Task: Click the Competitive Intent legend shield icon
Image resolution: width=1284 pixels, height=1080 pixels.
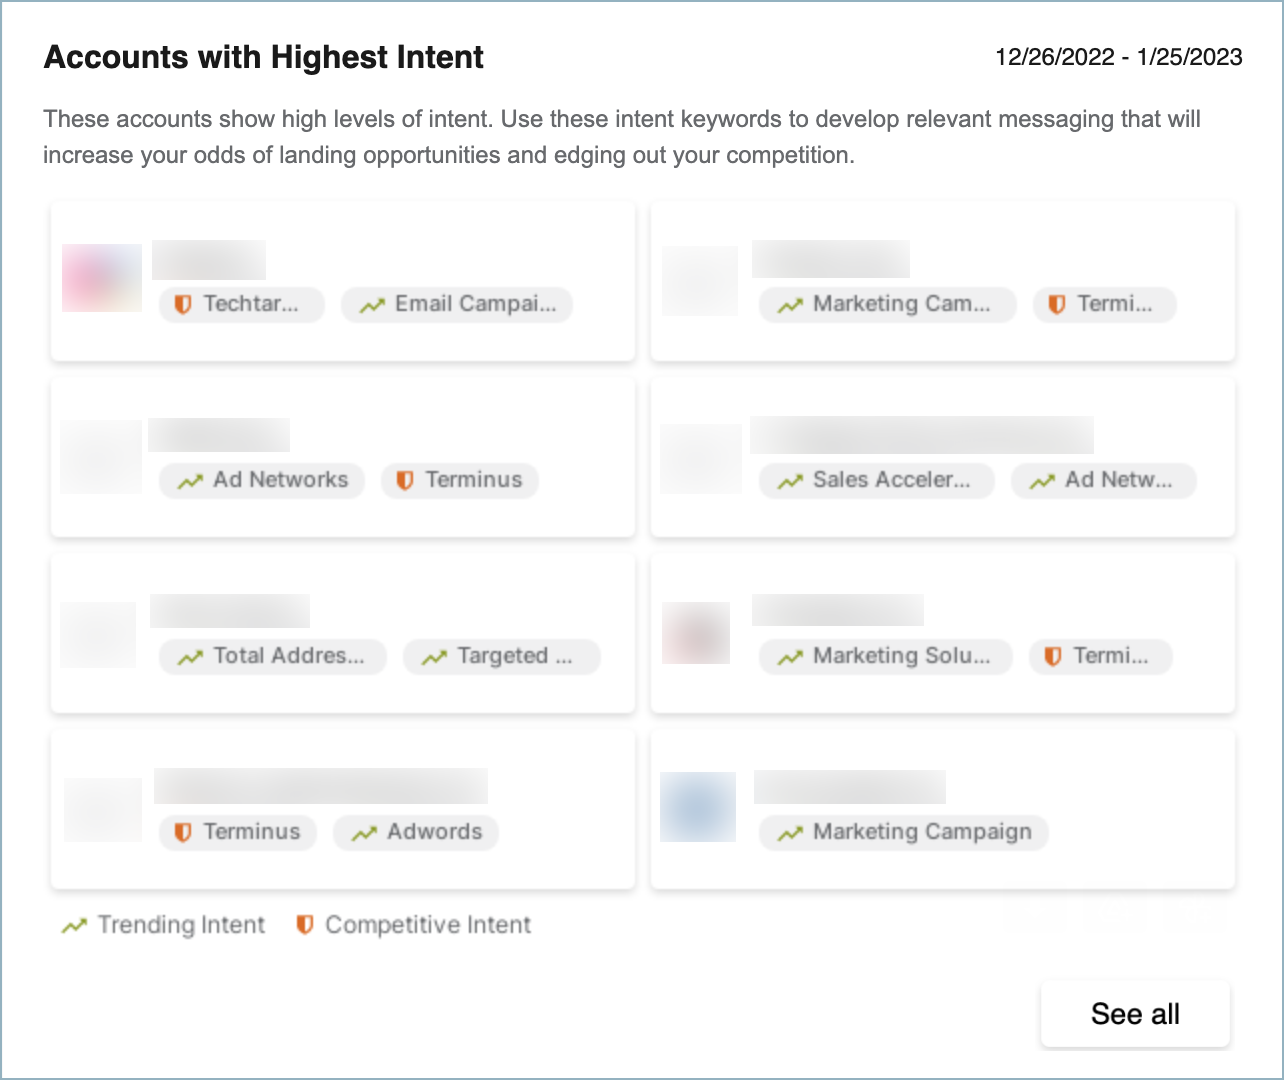Action: click(x=304, y=924)
